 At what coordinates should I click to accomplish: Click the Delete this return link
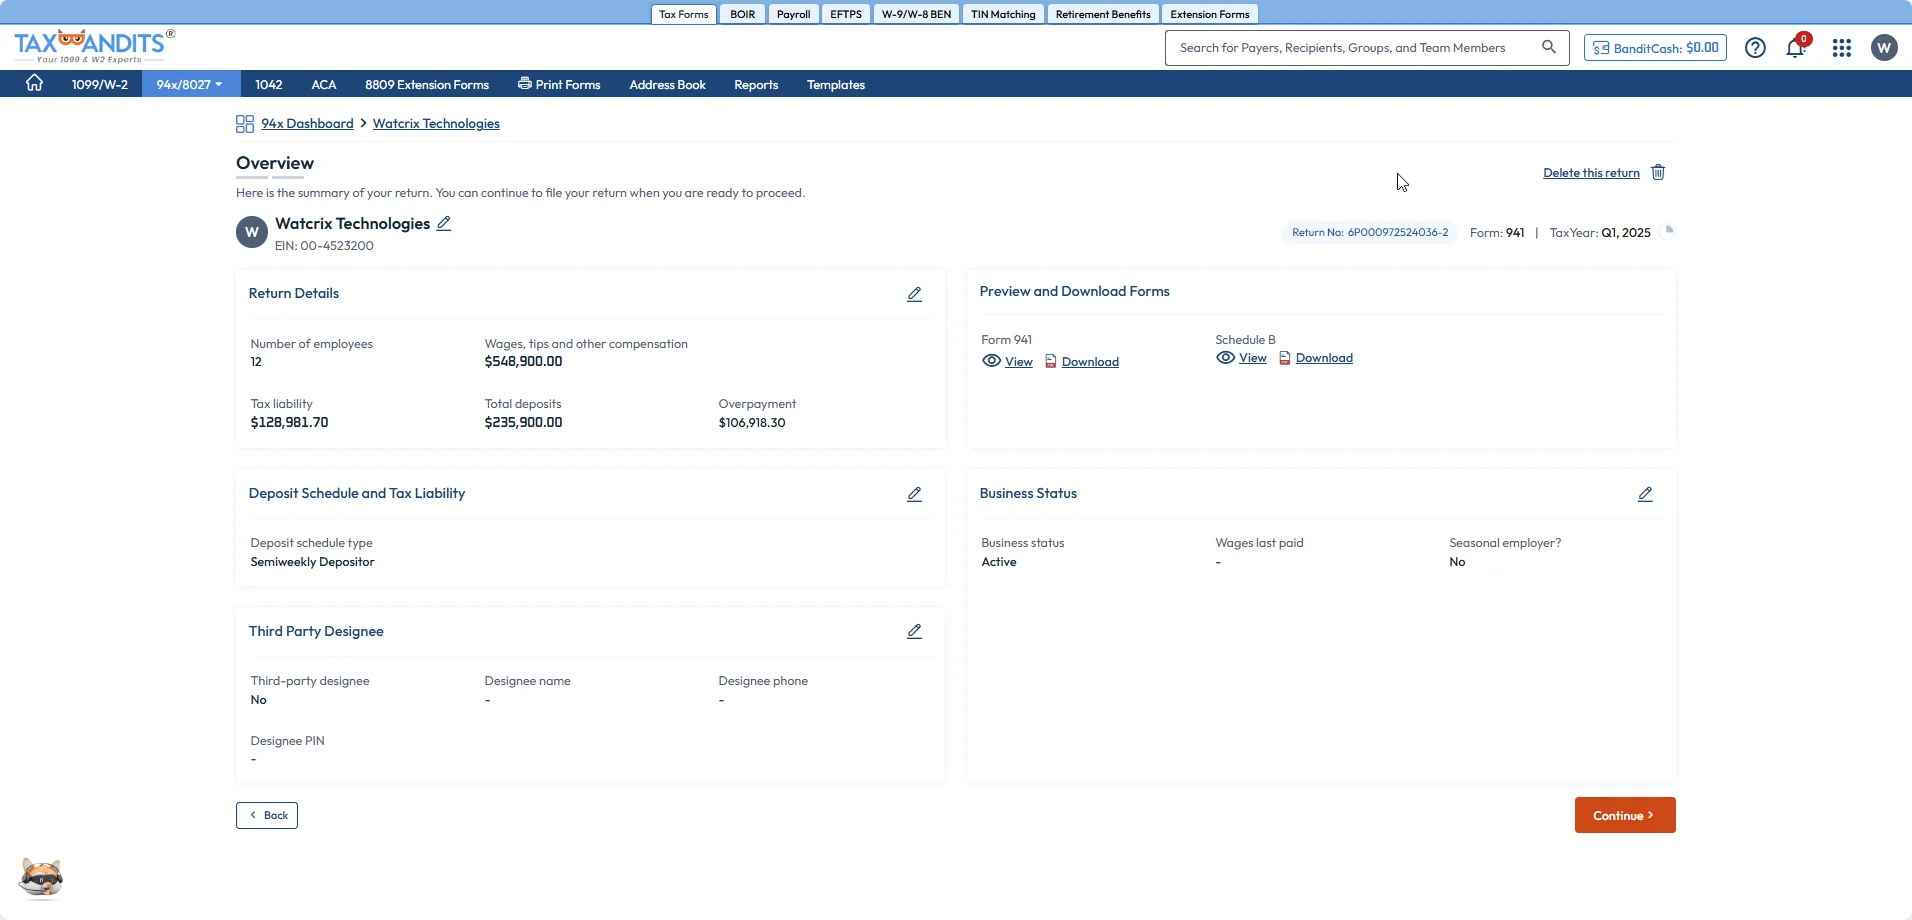pyautogui.click(x=1591, y=173)
